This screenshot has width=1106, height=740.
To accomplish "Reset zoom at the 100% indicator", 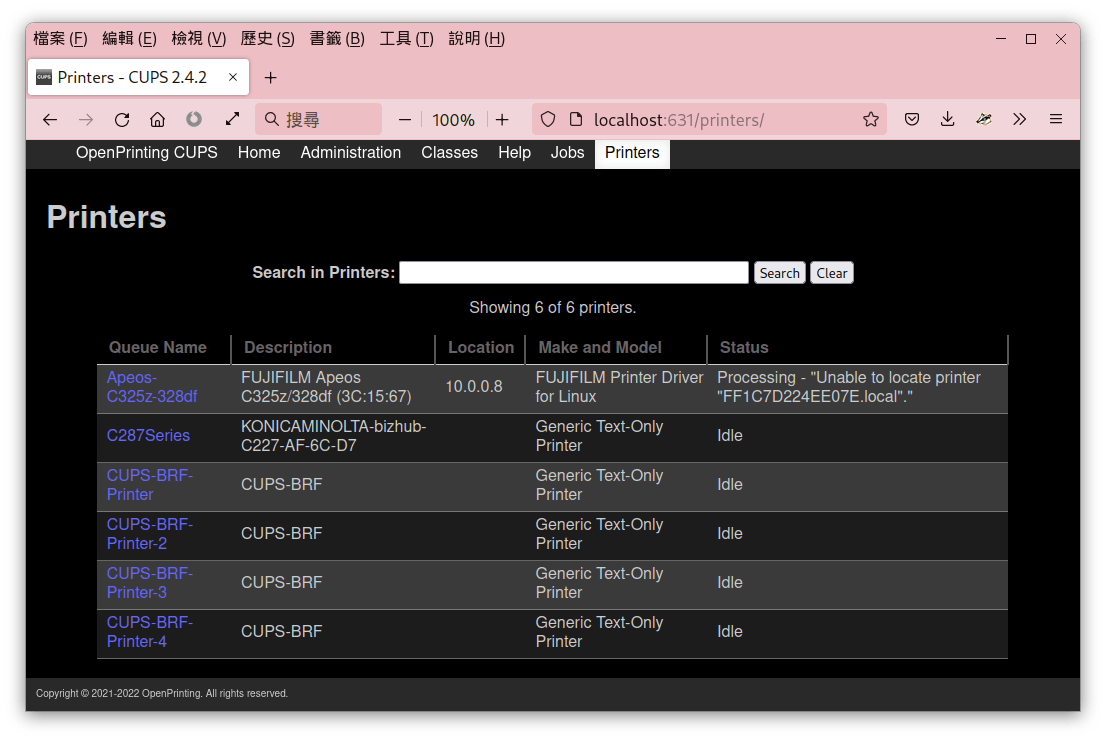I will (x=454, y=120).
